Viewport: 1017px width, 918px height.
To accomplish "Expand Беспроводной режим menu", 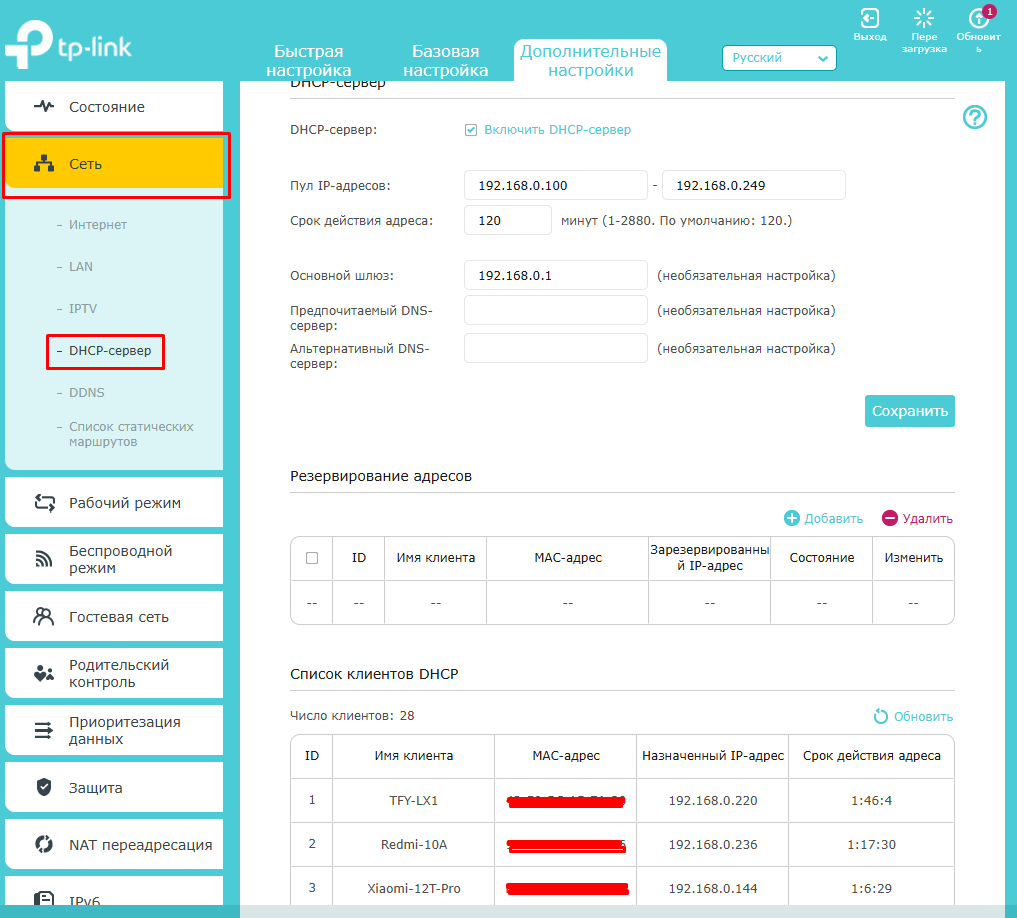I will (x=114, y=559).
